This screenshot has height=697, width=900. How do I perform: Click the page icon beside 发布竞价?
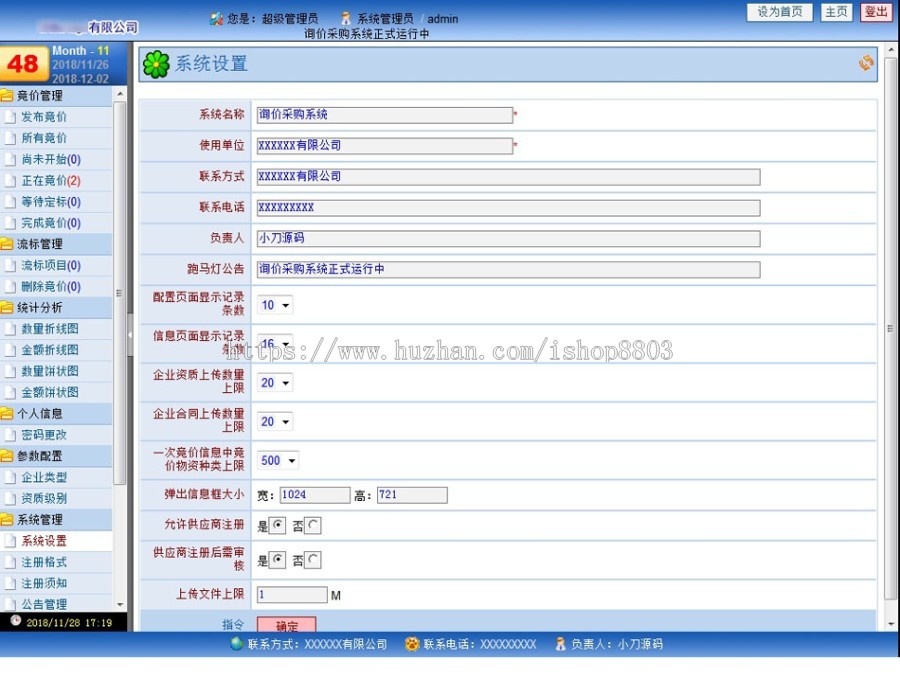[10, 117]
